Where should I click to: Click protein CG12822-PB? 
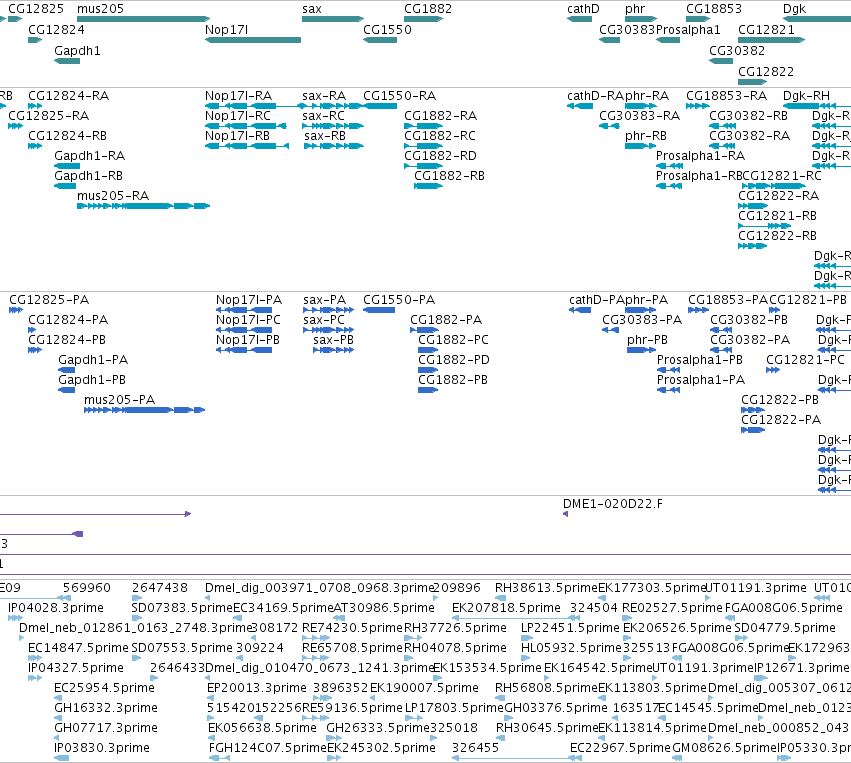click(780, 399)
